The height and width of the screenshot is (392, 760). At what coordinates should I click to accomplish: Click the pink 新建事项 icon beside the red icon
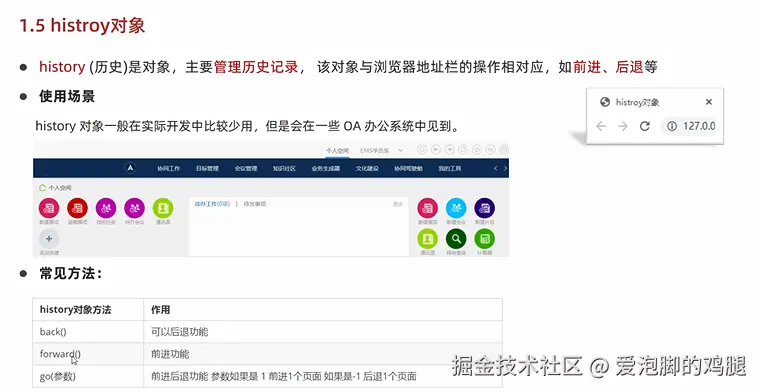click(49, 208)
